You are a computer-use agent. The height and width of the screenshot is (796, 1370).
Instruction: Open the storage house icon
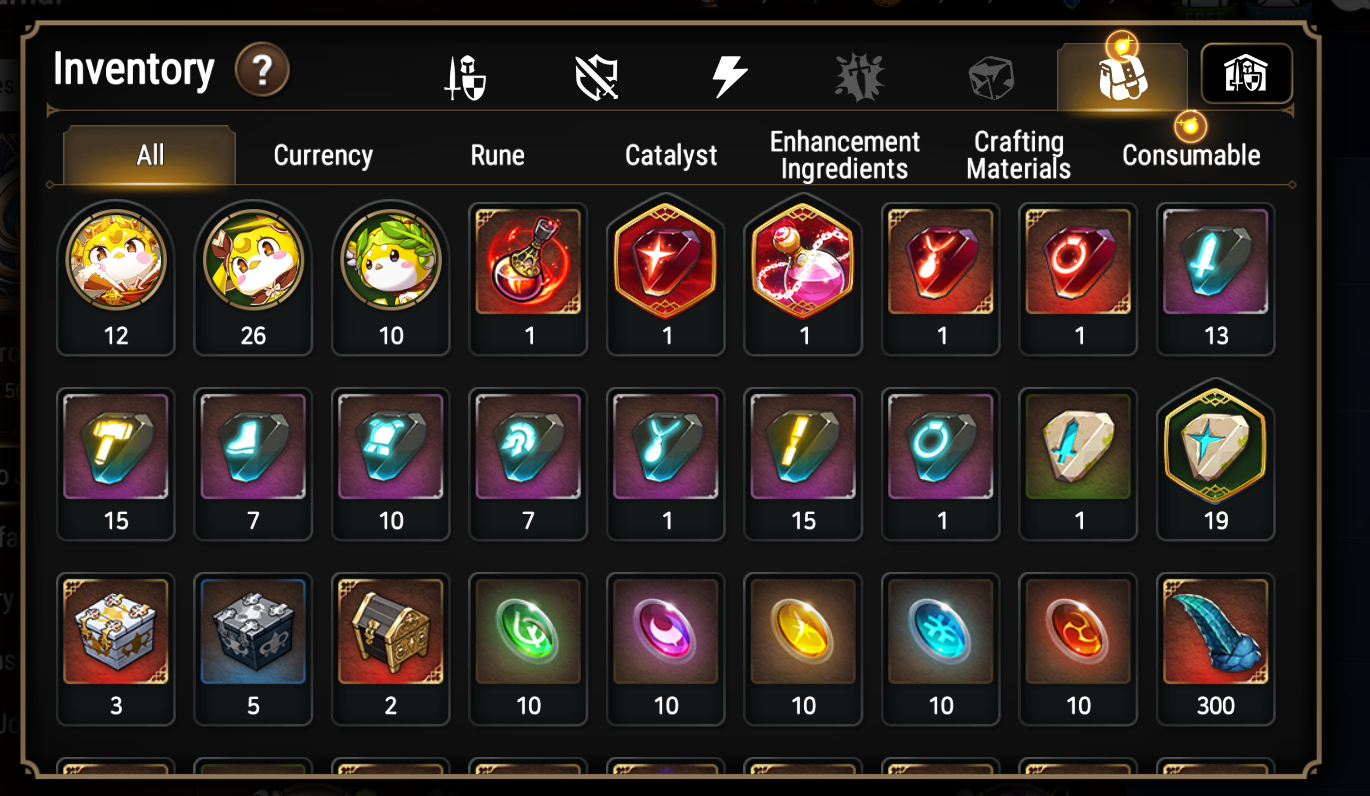[1246, 74]
